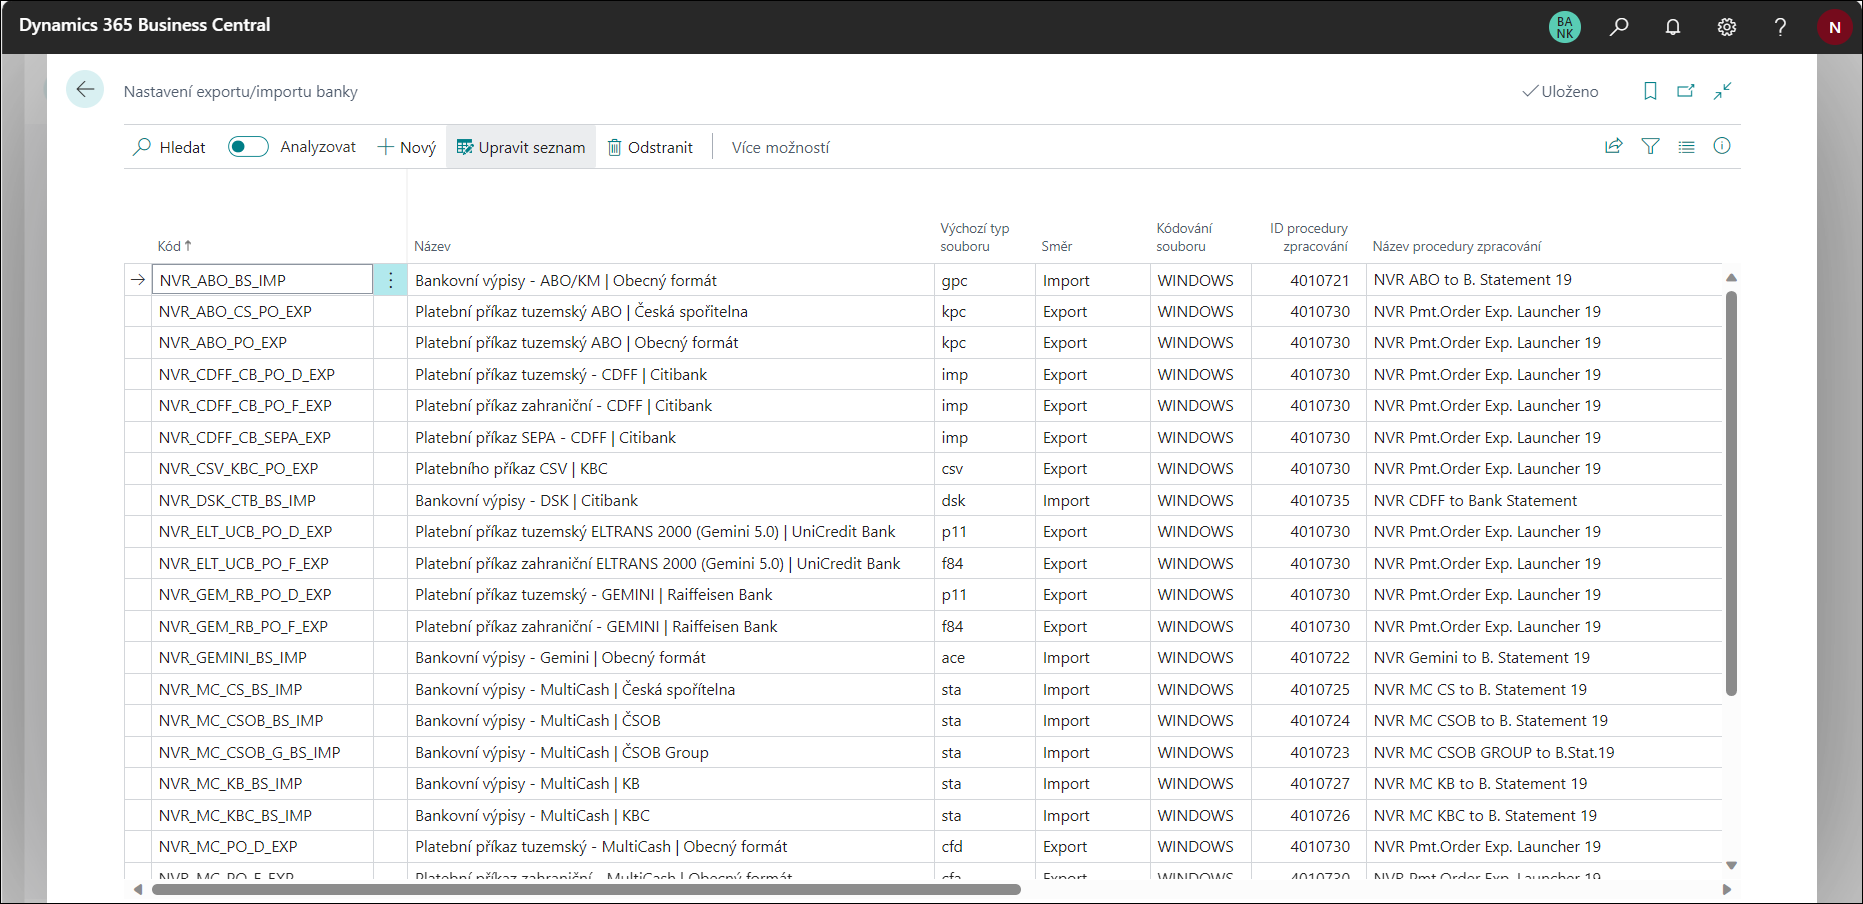Image resolution: width=1863 pixels, height=904 pixels.
Task: Click the scroll down arrow
Action: coord(1731,865)
